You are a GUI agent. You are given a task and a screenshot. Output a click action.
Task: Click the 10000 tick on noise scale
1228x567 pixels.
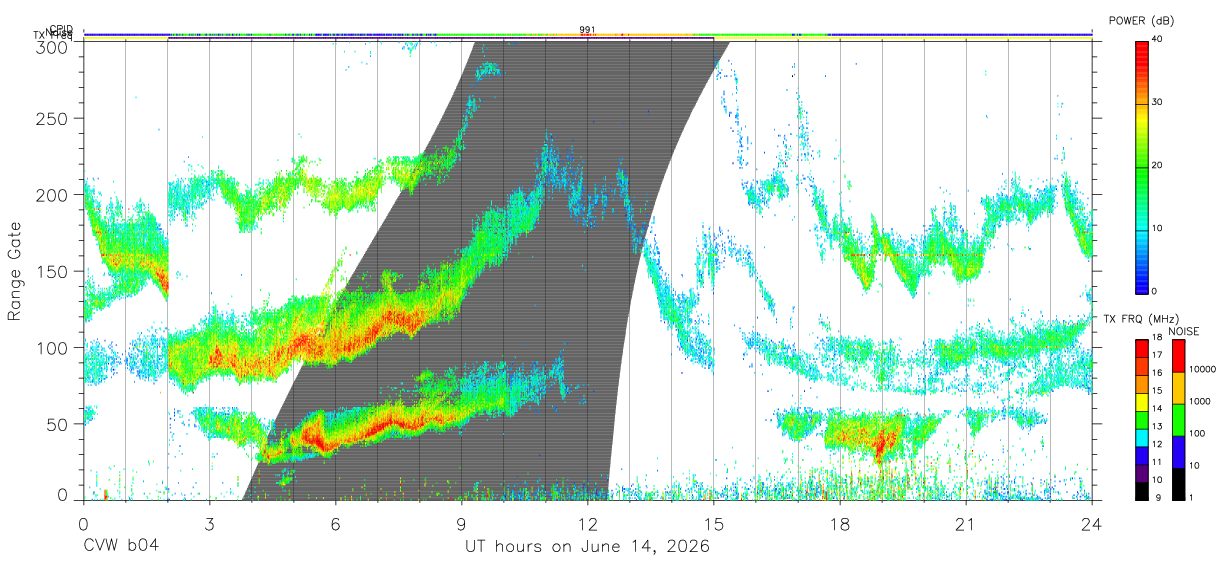point(1202,369)
